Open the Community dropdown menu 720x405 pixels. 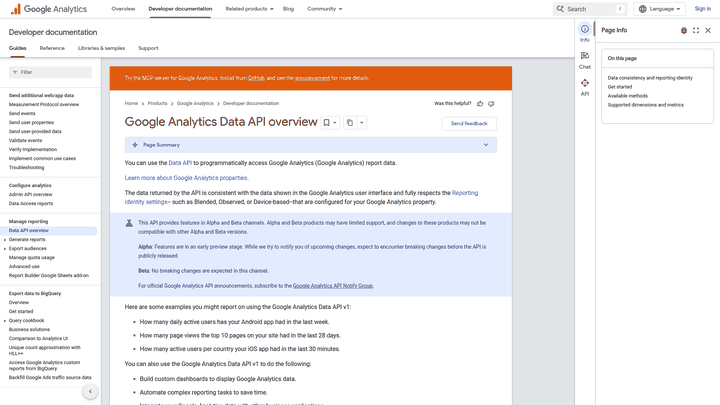point(325,9)
